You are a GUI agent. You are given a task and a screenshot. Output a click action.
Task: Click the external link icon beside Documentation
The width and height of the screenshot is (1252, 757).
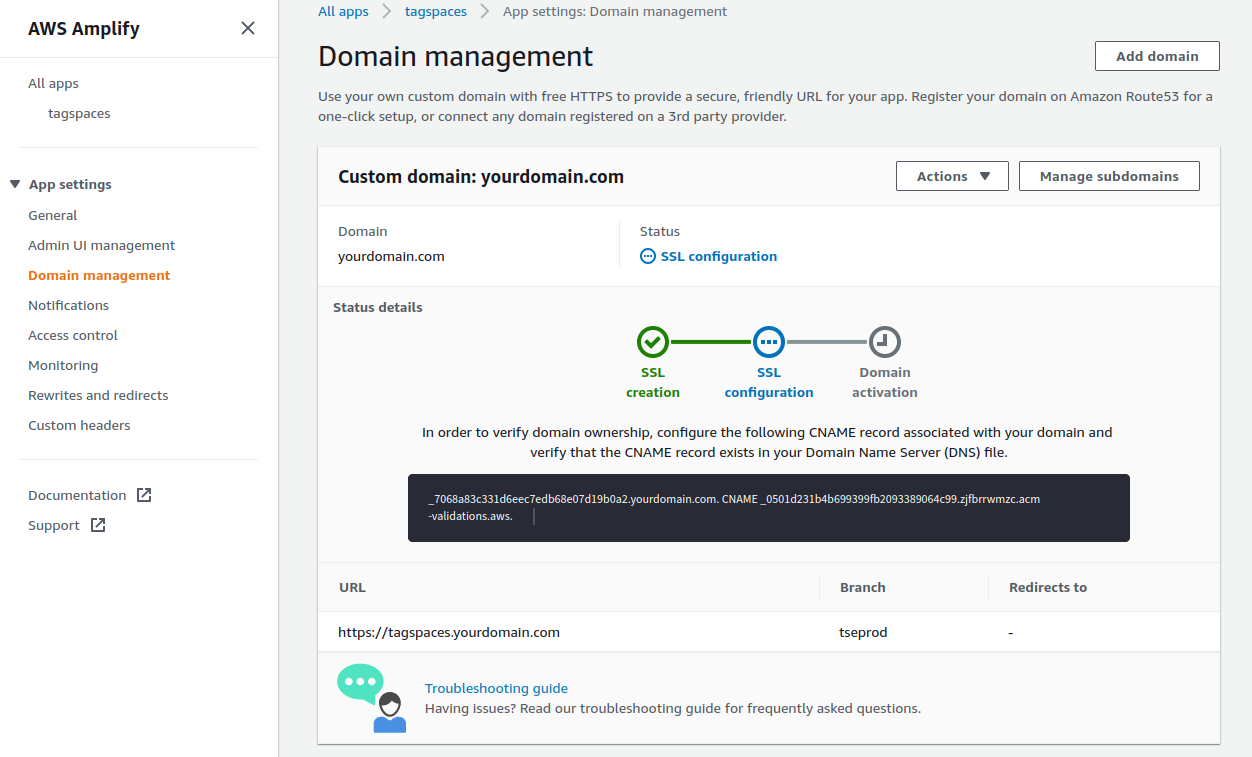[143, 494]
